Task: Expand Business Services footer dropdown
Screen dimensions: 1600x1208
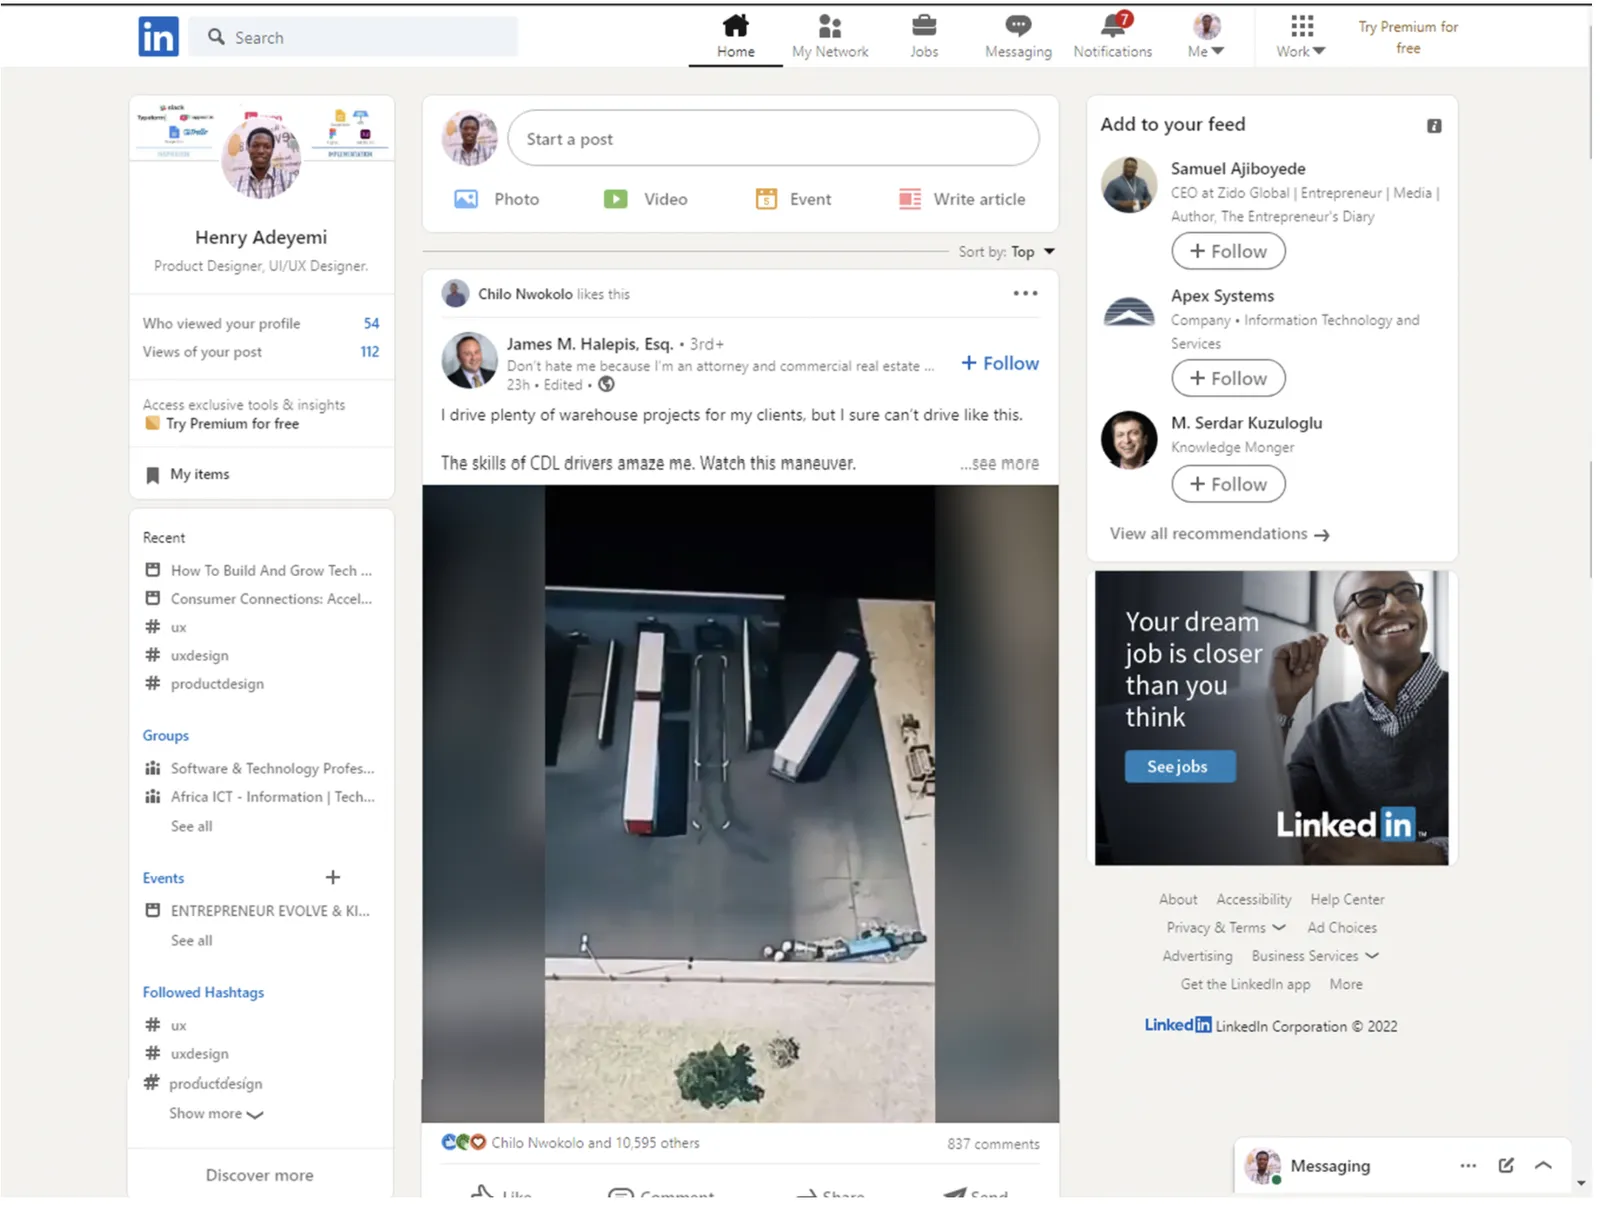Action: [1315, 956]
